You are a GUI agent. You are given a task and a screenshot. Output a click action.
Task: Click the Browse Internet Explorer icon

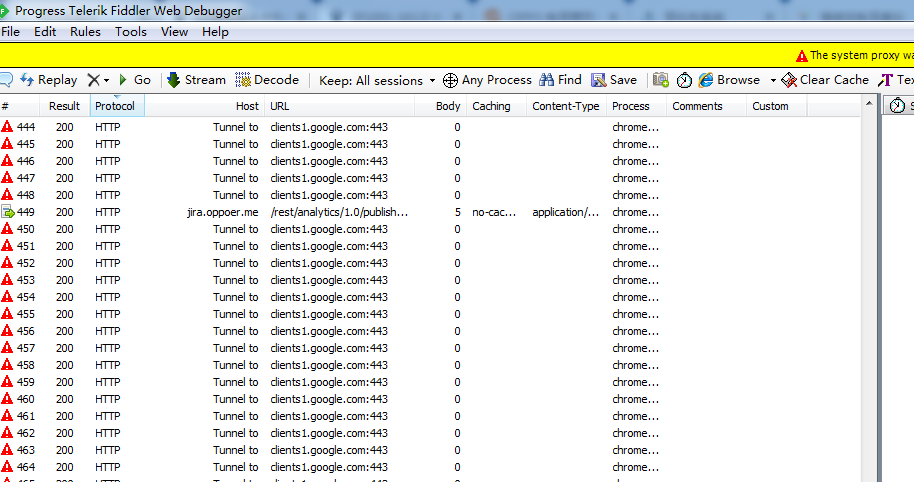point(706,80)
